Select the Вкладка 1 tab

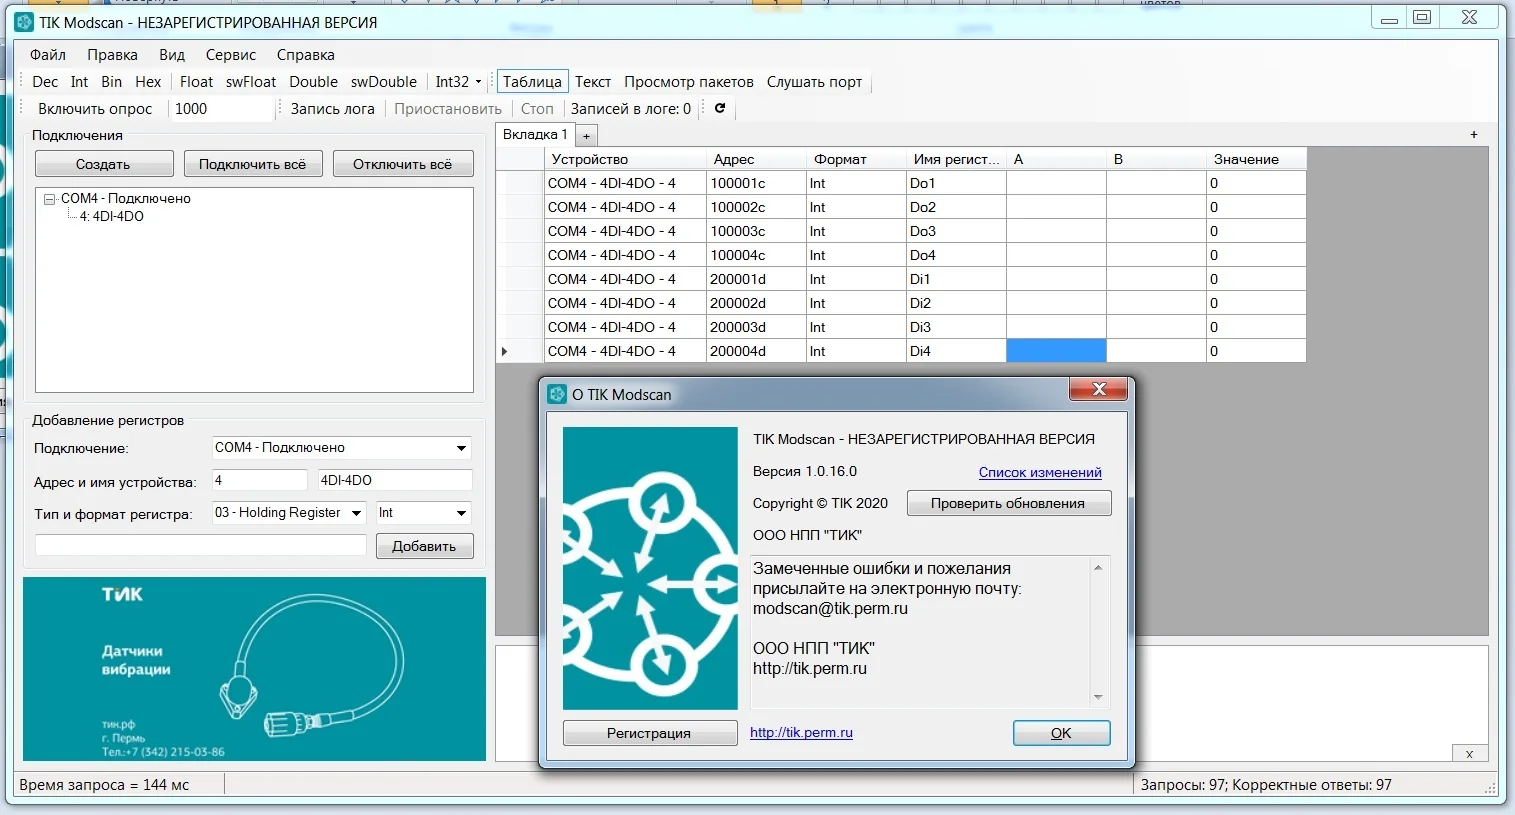click(535, 134)
